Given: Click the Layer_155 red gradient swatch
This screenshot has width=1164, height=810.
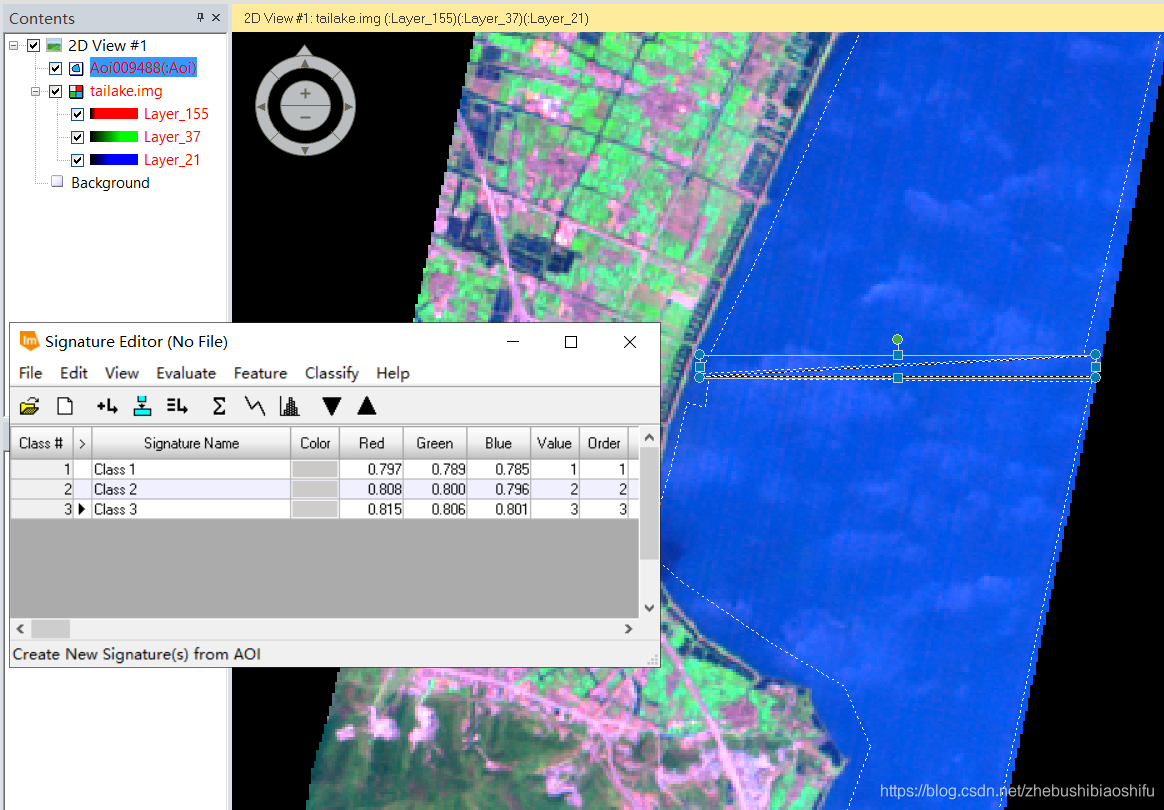Looking at the screenshot, I should tap(114, 114).
